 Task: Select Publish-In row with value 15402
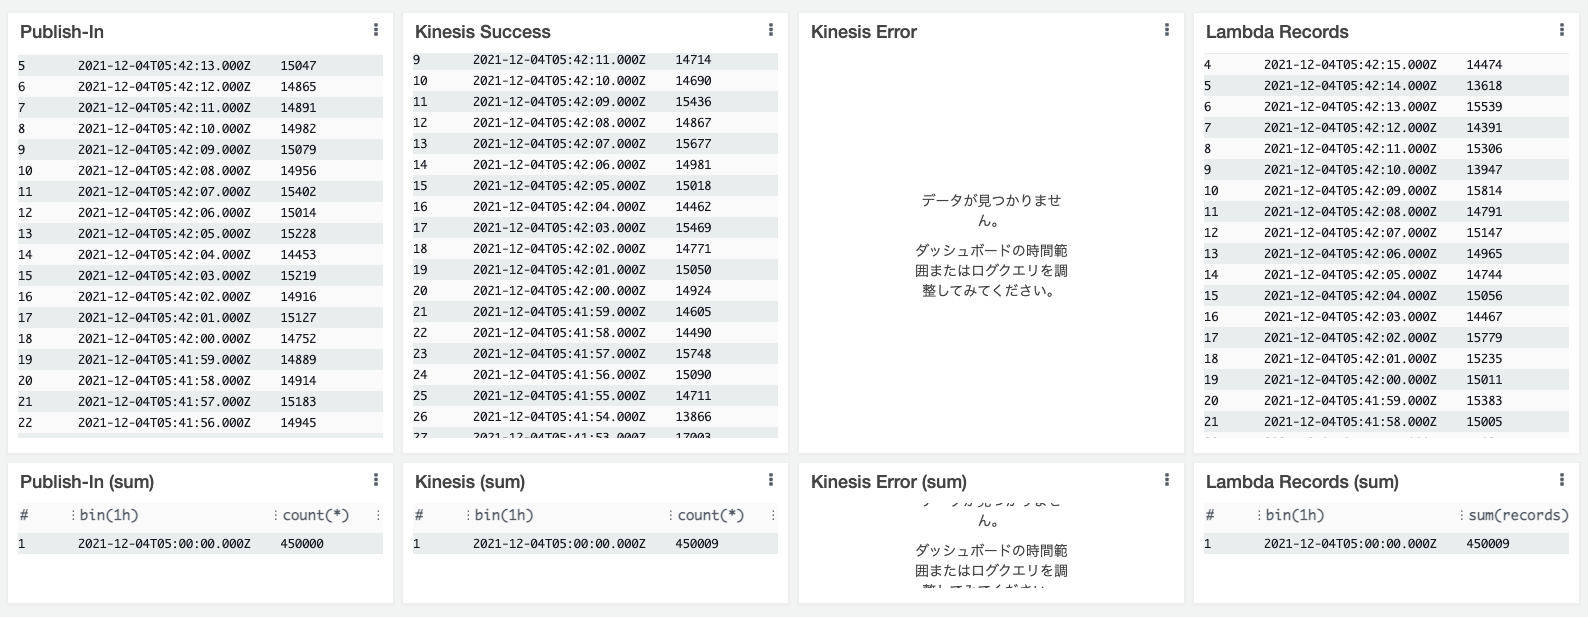[x=200, y=191]
